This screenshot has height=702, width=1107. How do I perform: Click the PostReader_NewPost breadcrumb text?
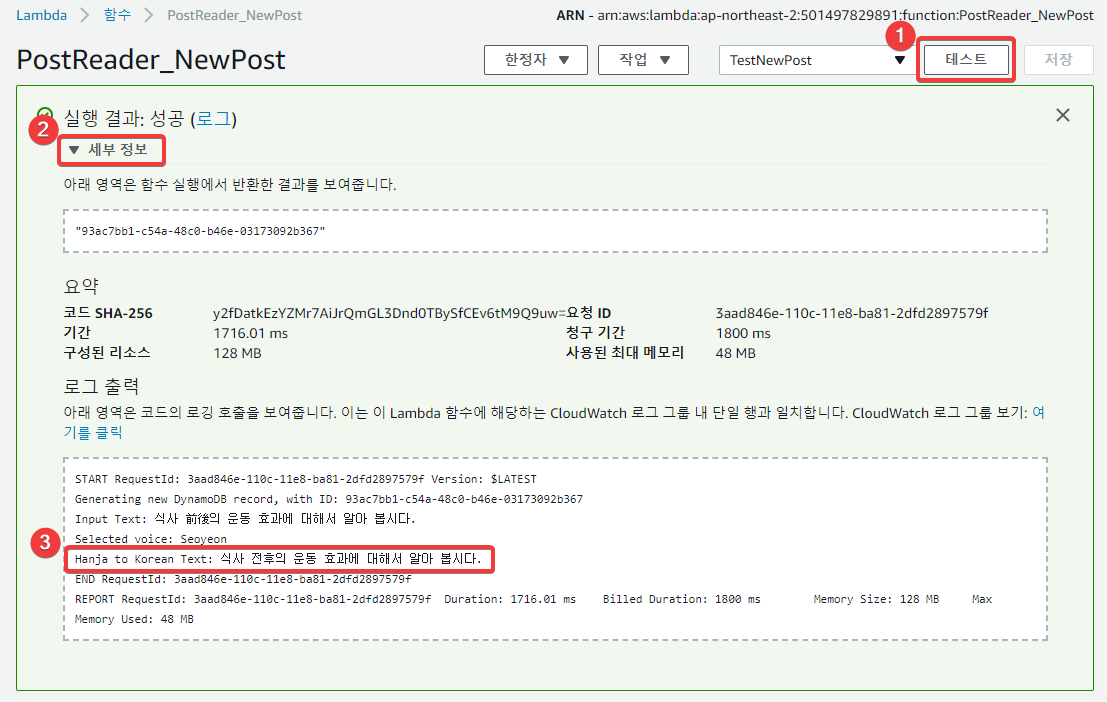tap(234, 15)
